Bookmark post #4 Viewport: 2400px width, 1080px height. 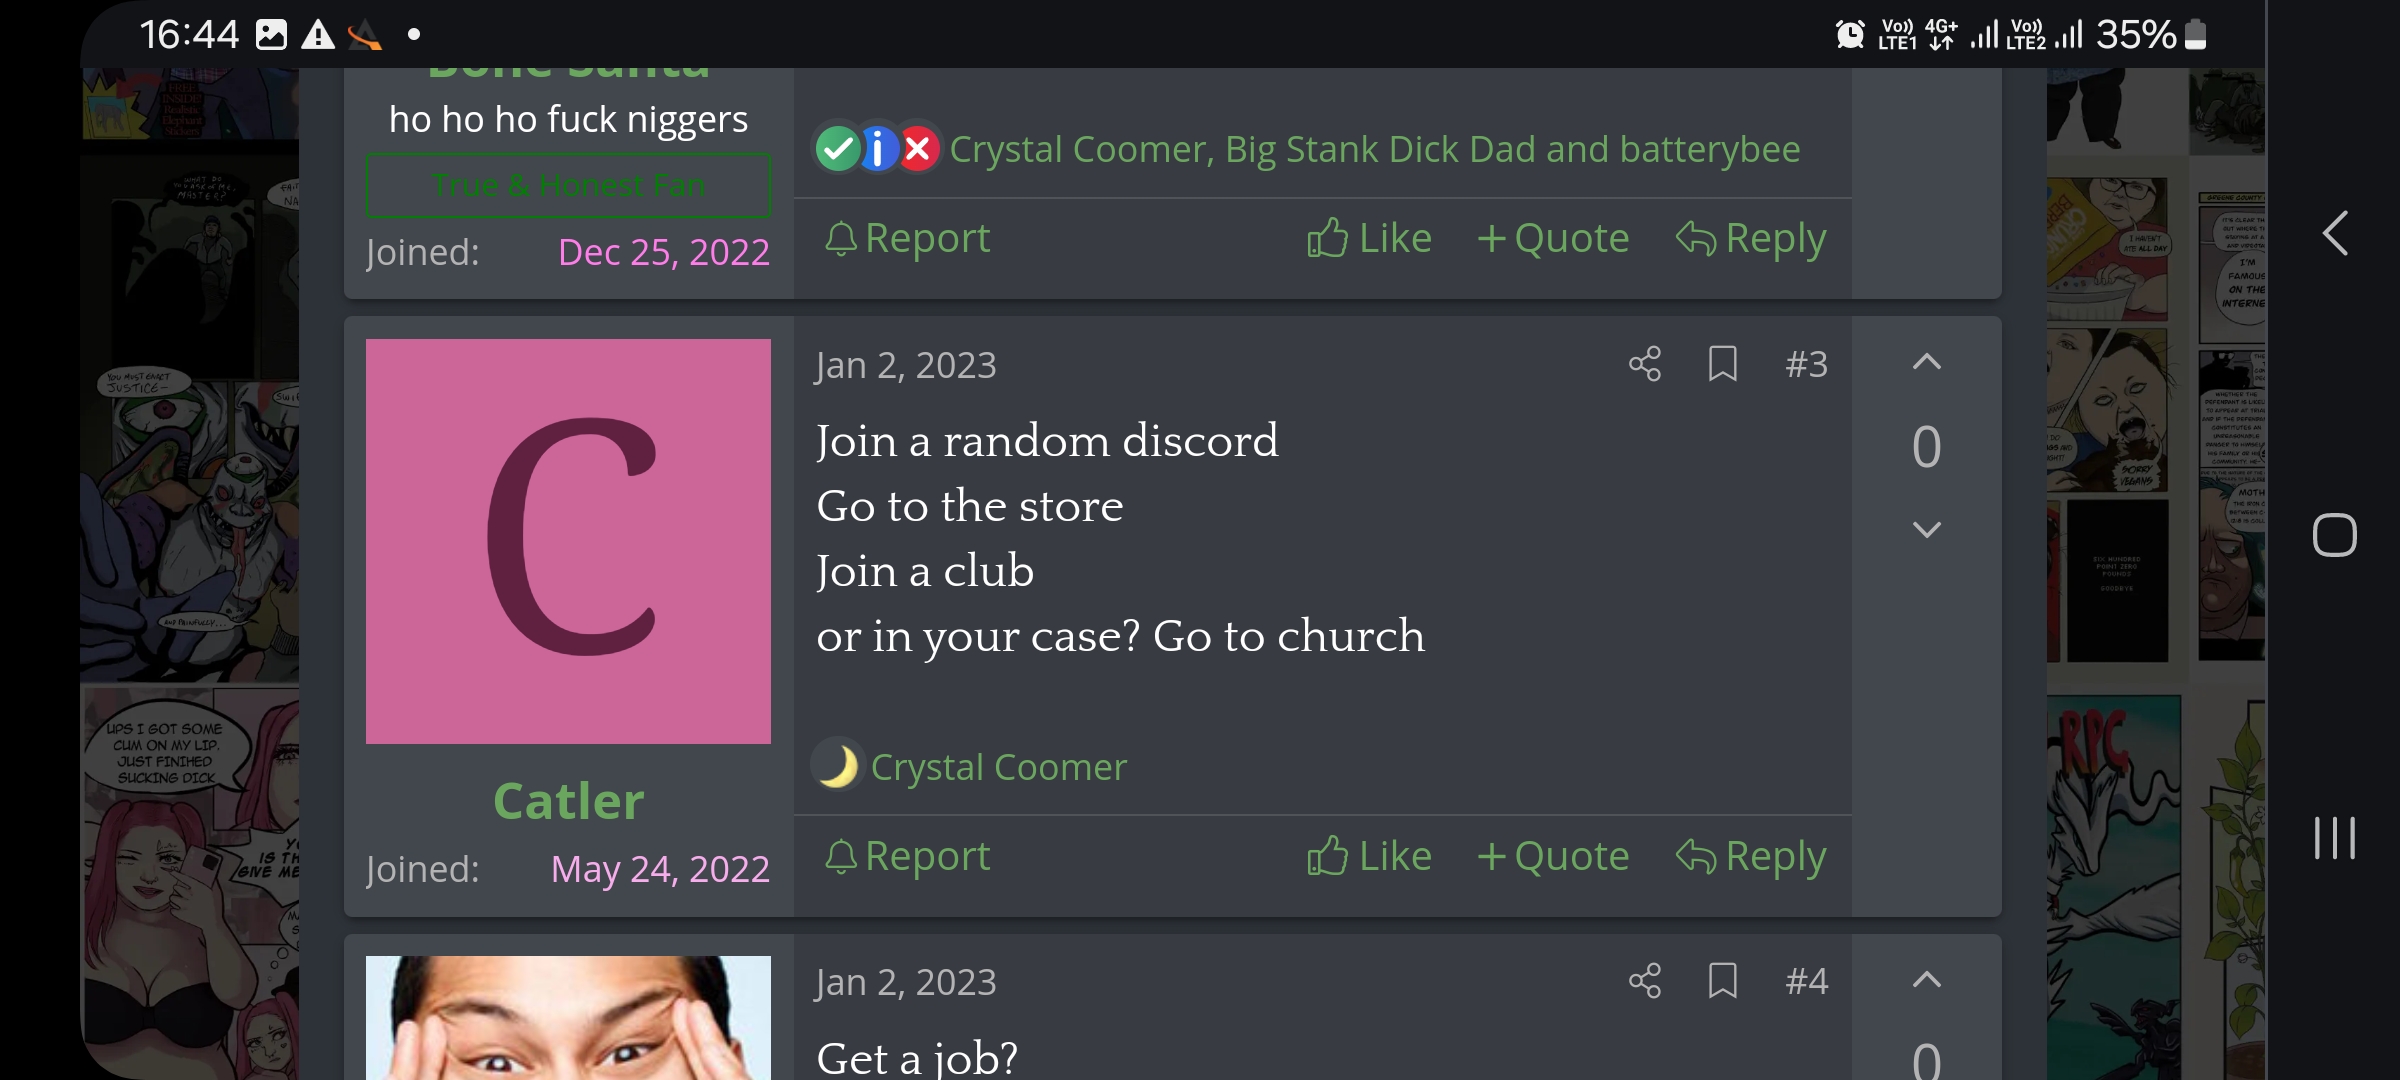coord(1722,981)
